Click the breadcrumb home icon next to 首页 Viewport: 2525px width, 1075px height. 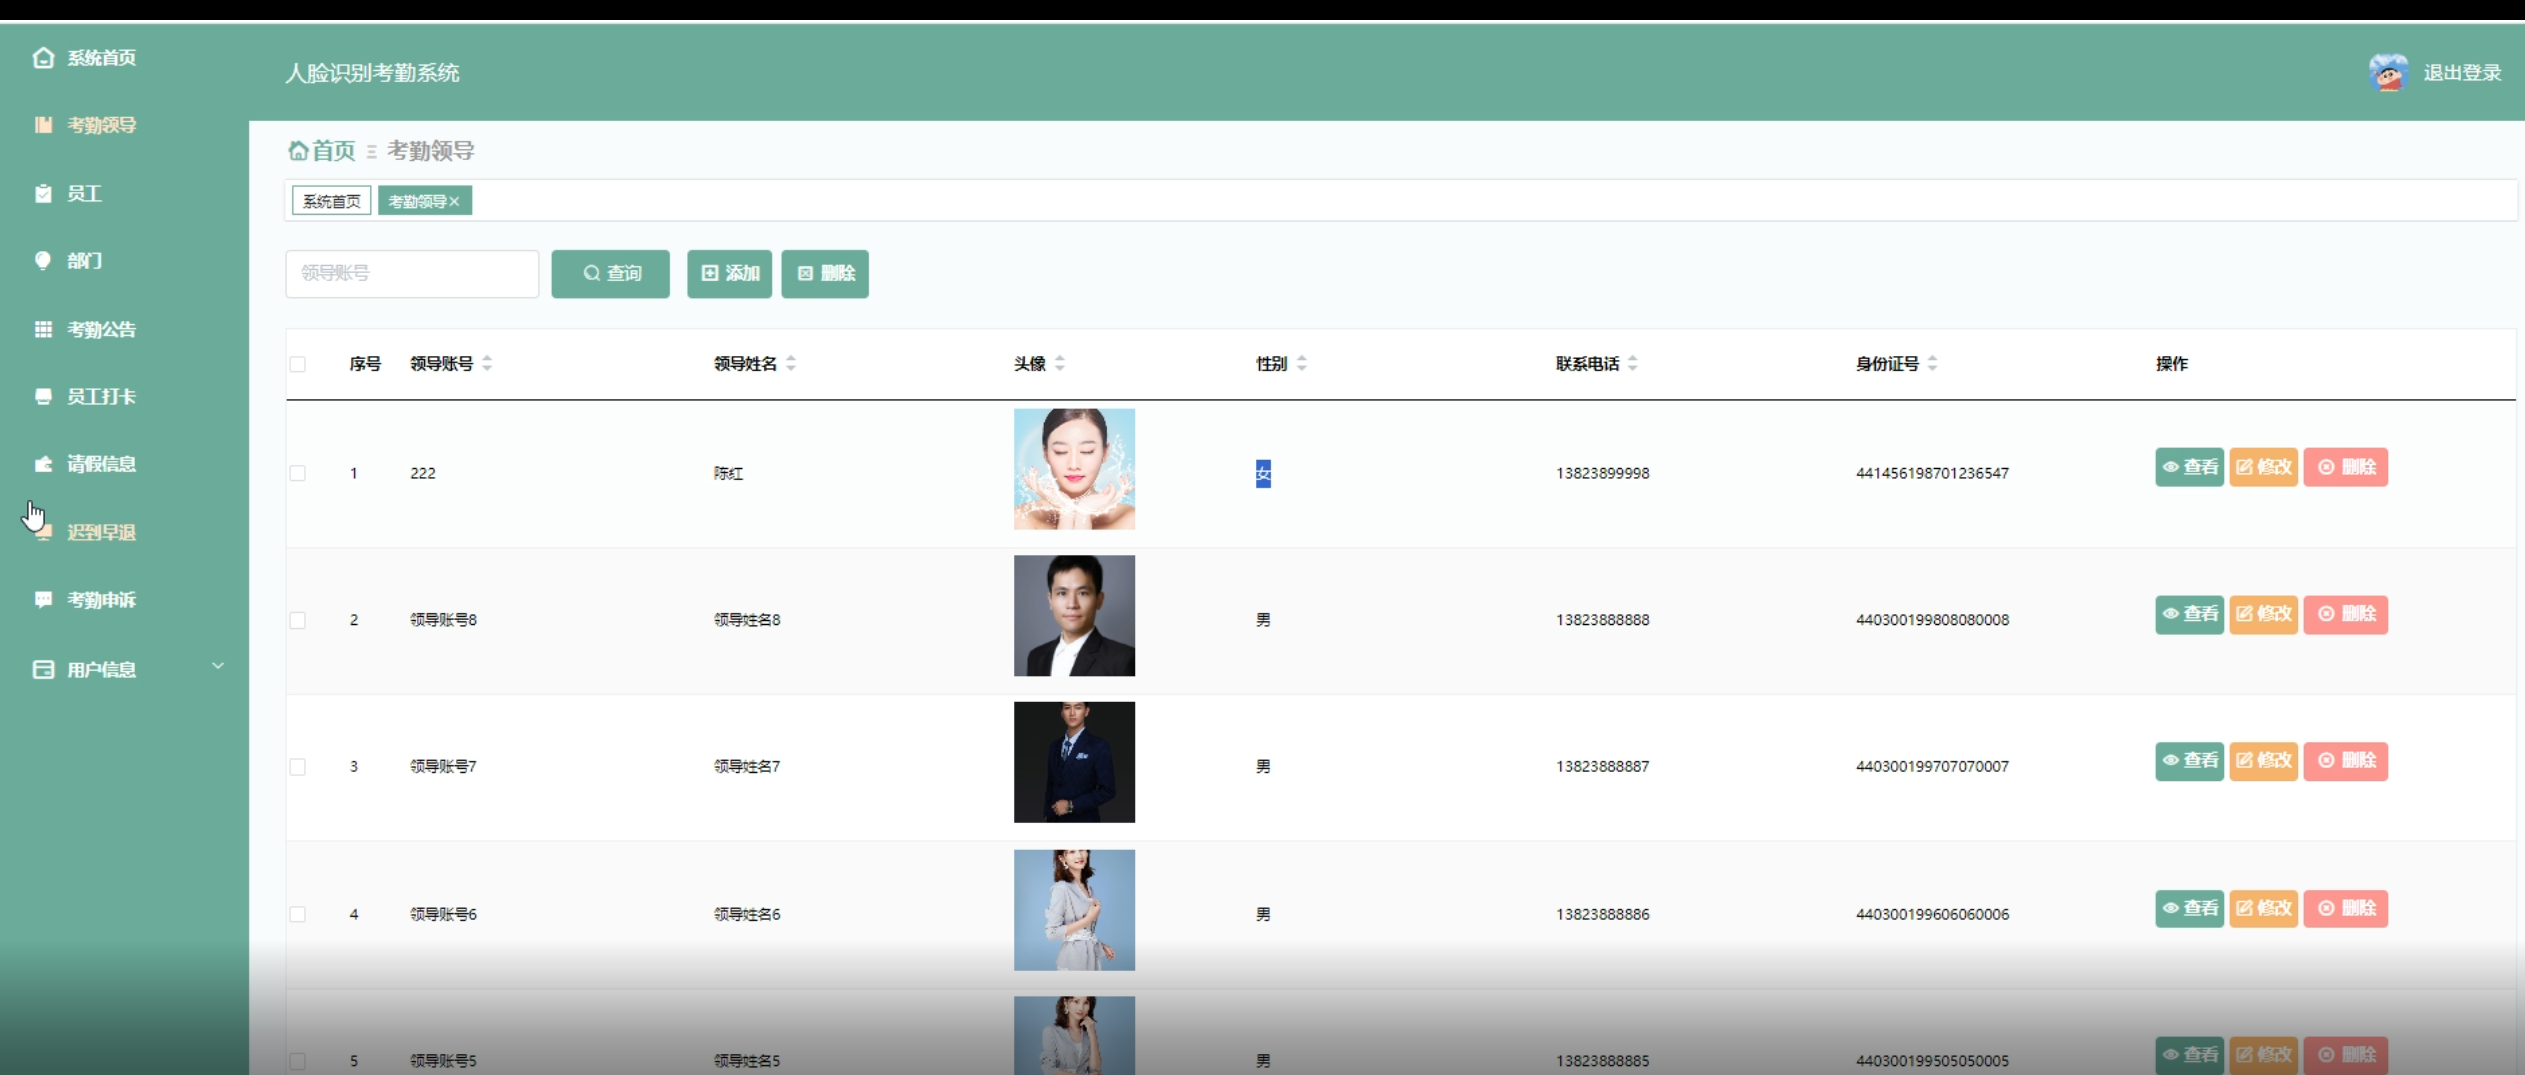point(297,151)
